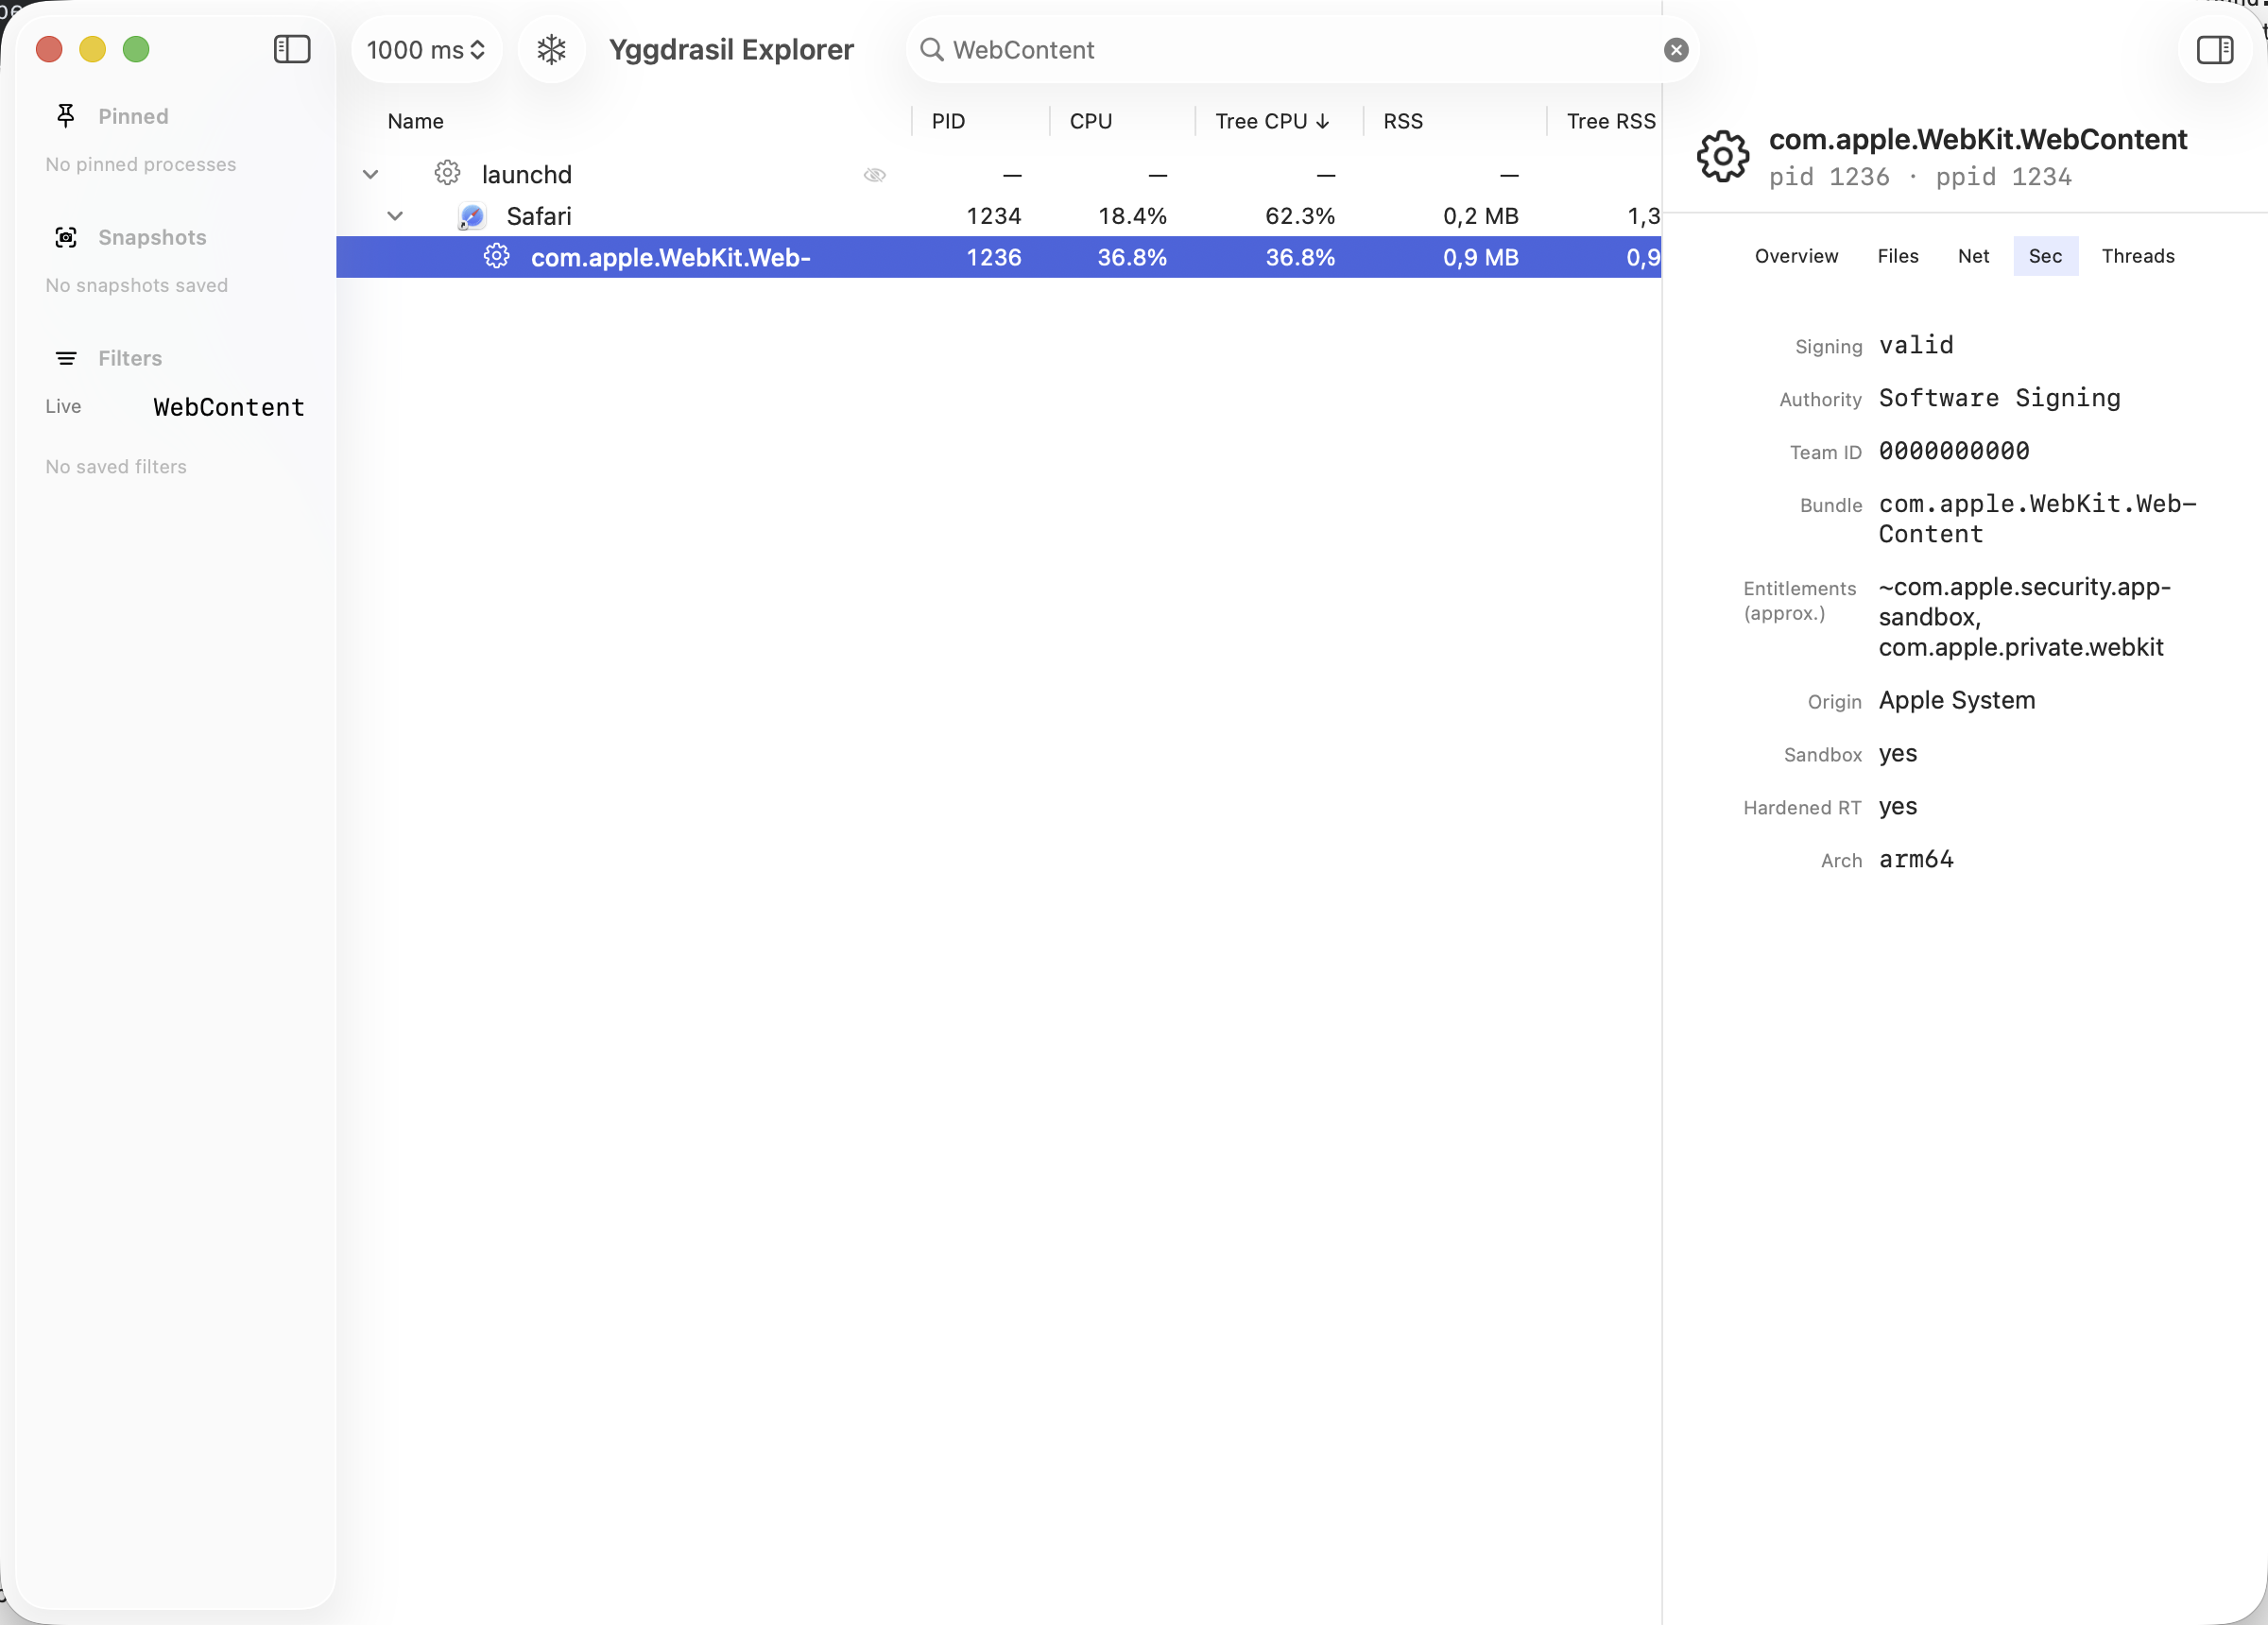Select the Sec tab
Image resolution: width=2268 pixels, height=1625 pixels.
(x=2045, y=256)
